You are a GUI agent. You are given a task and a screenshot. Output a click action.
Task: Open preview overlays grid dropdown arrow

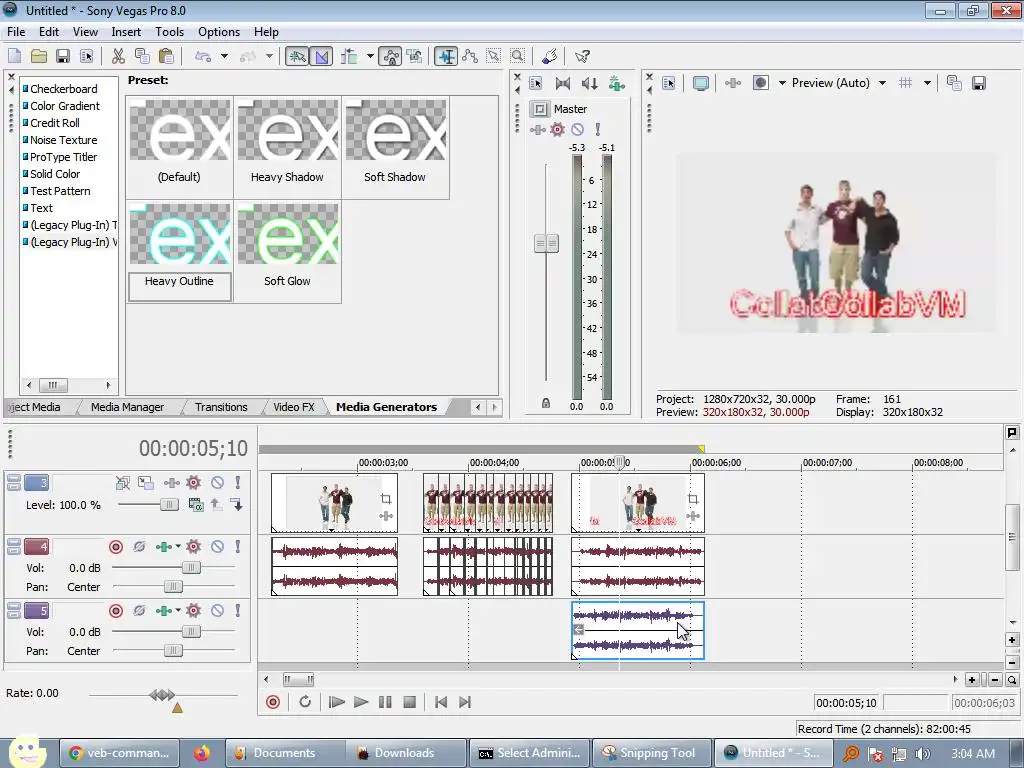[x=927, y=83]
